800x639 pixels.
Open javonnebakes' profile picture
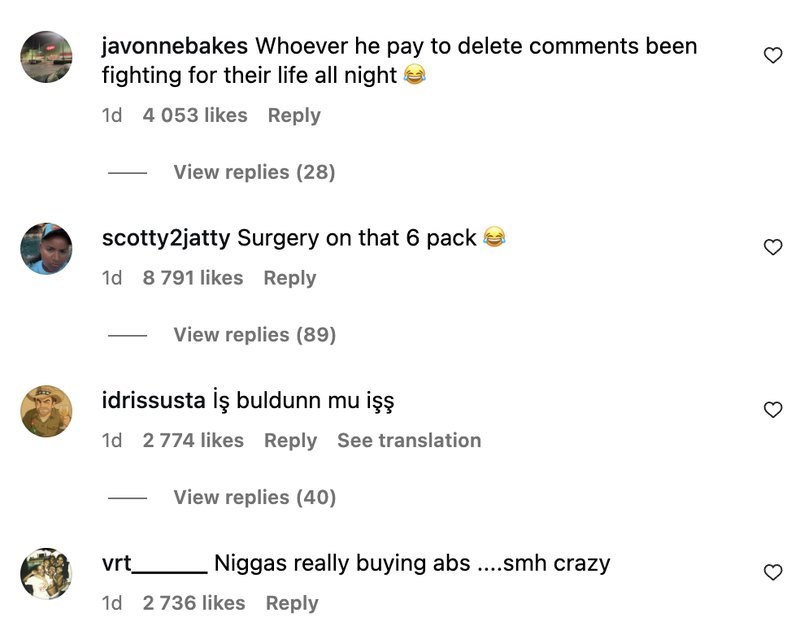[x=46, y=57]
